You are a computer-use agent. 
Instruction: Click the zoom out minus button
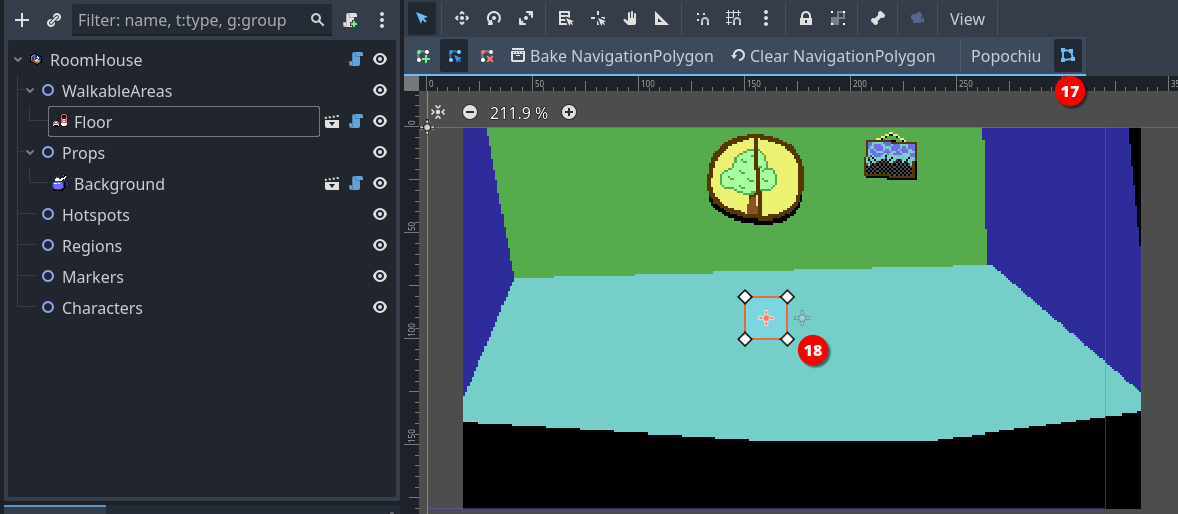tap(470, 113)
